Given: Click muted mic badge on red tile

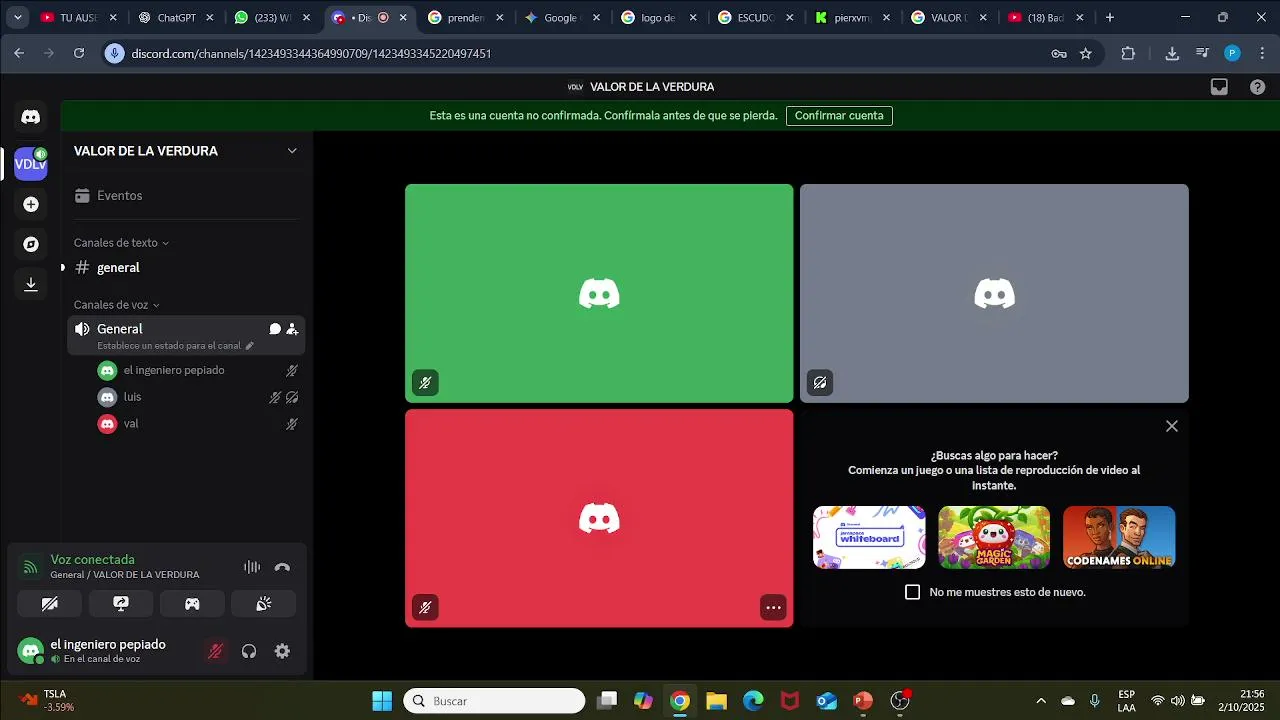Looking at the screenshot, I should point(425,607).
